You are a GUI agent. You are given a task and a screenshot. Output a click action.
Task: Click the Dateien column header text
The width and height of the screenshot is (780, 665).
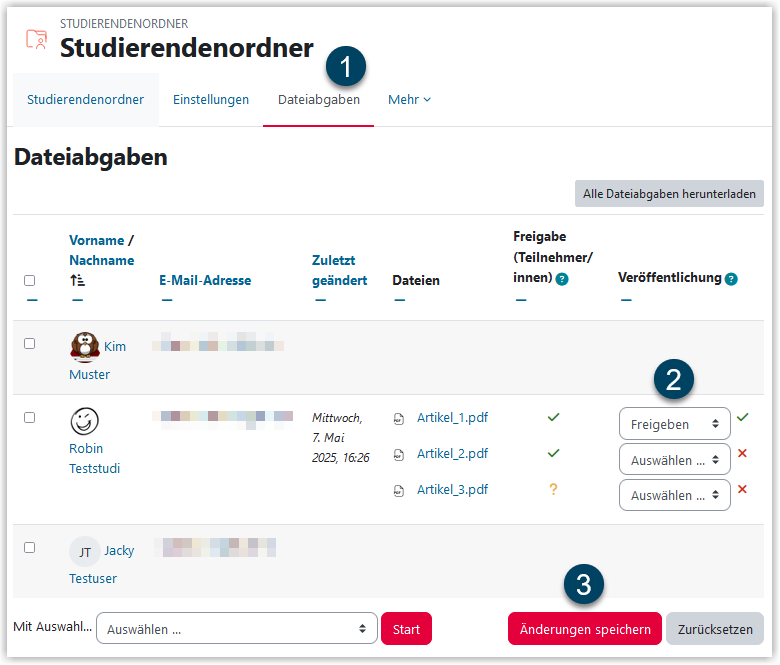[x=416, y=281]
